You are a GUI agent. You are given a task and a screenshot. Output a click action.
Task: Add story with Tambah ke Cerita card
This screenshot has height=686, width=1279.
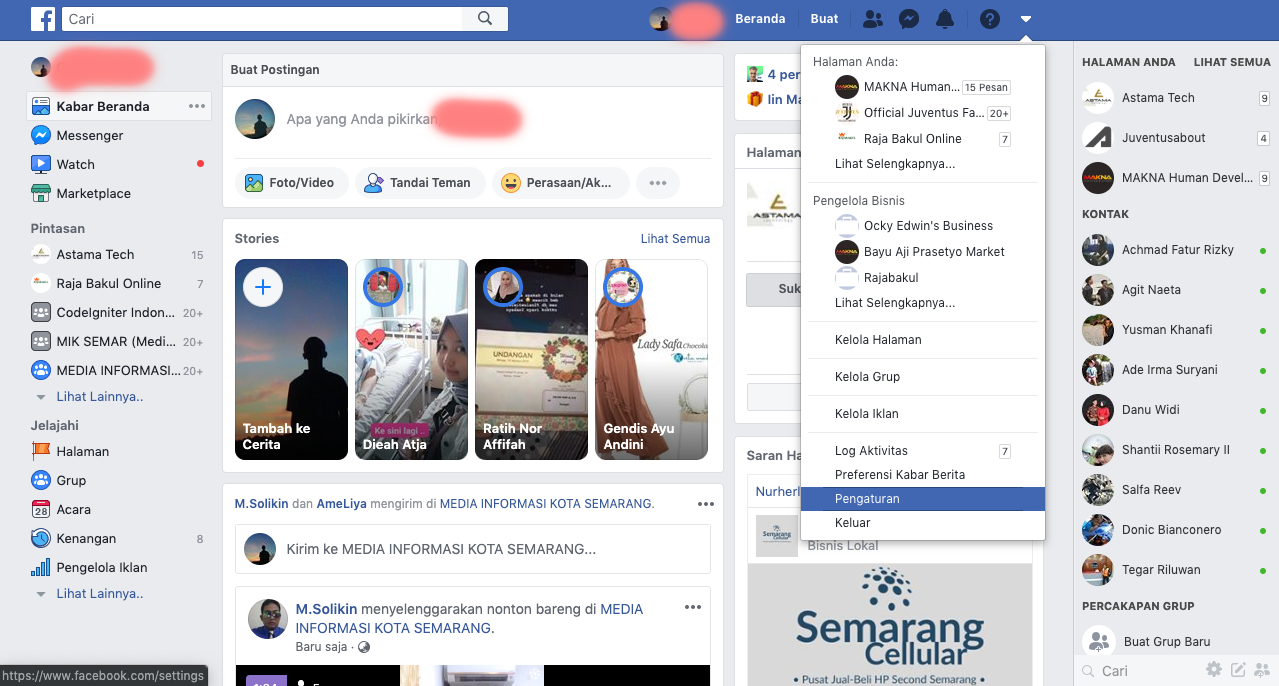coord(291,359)
